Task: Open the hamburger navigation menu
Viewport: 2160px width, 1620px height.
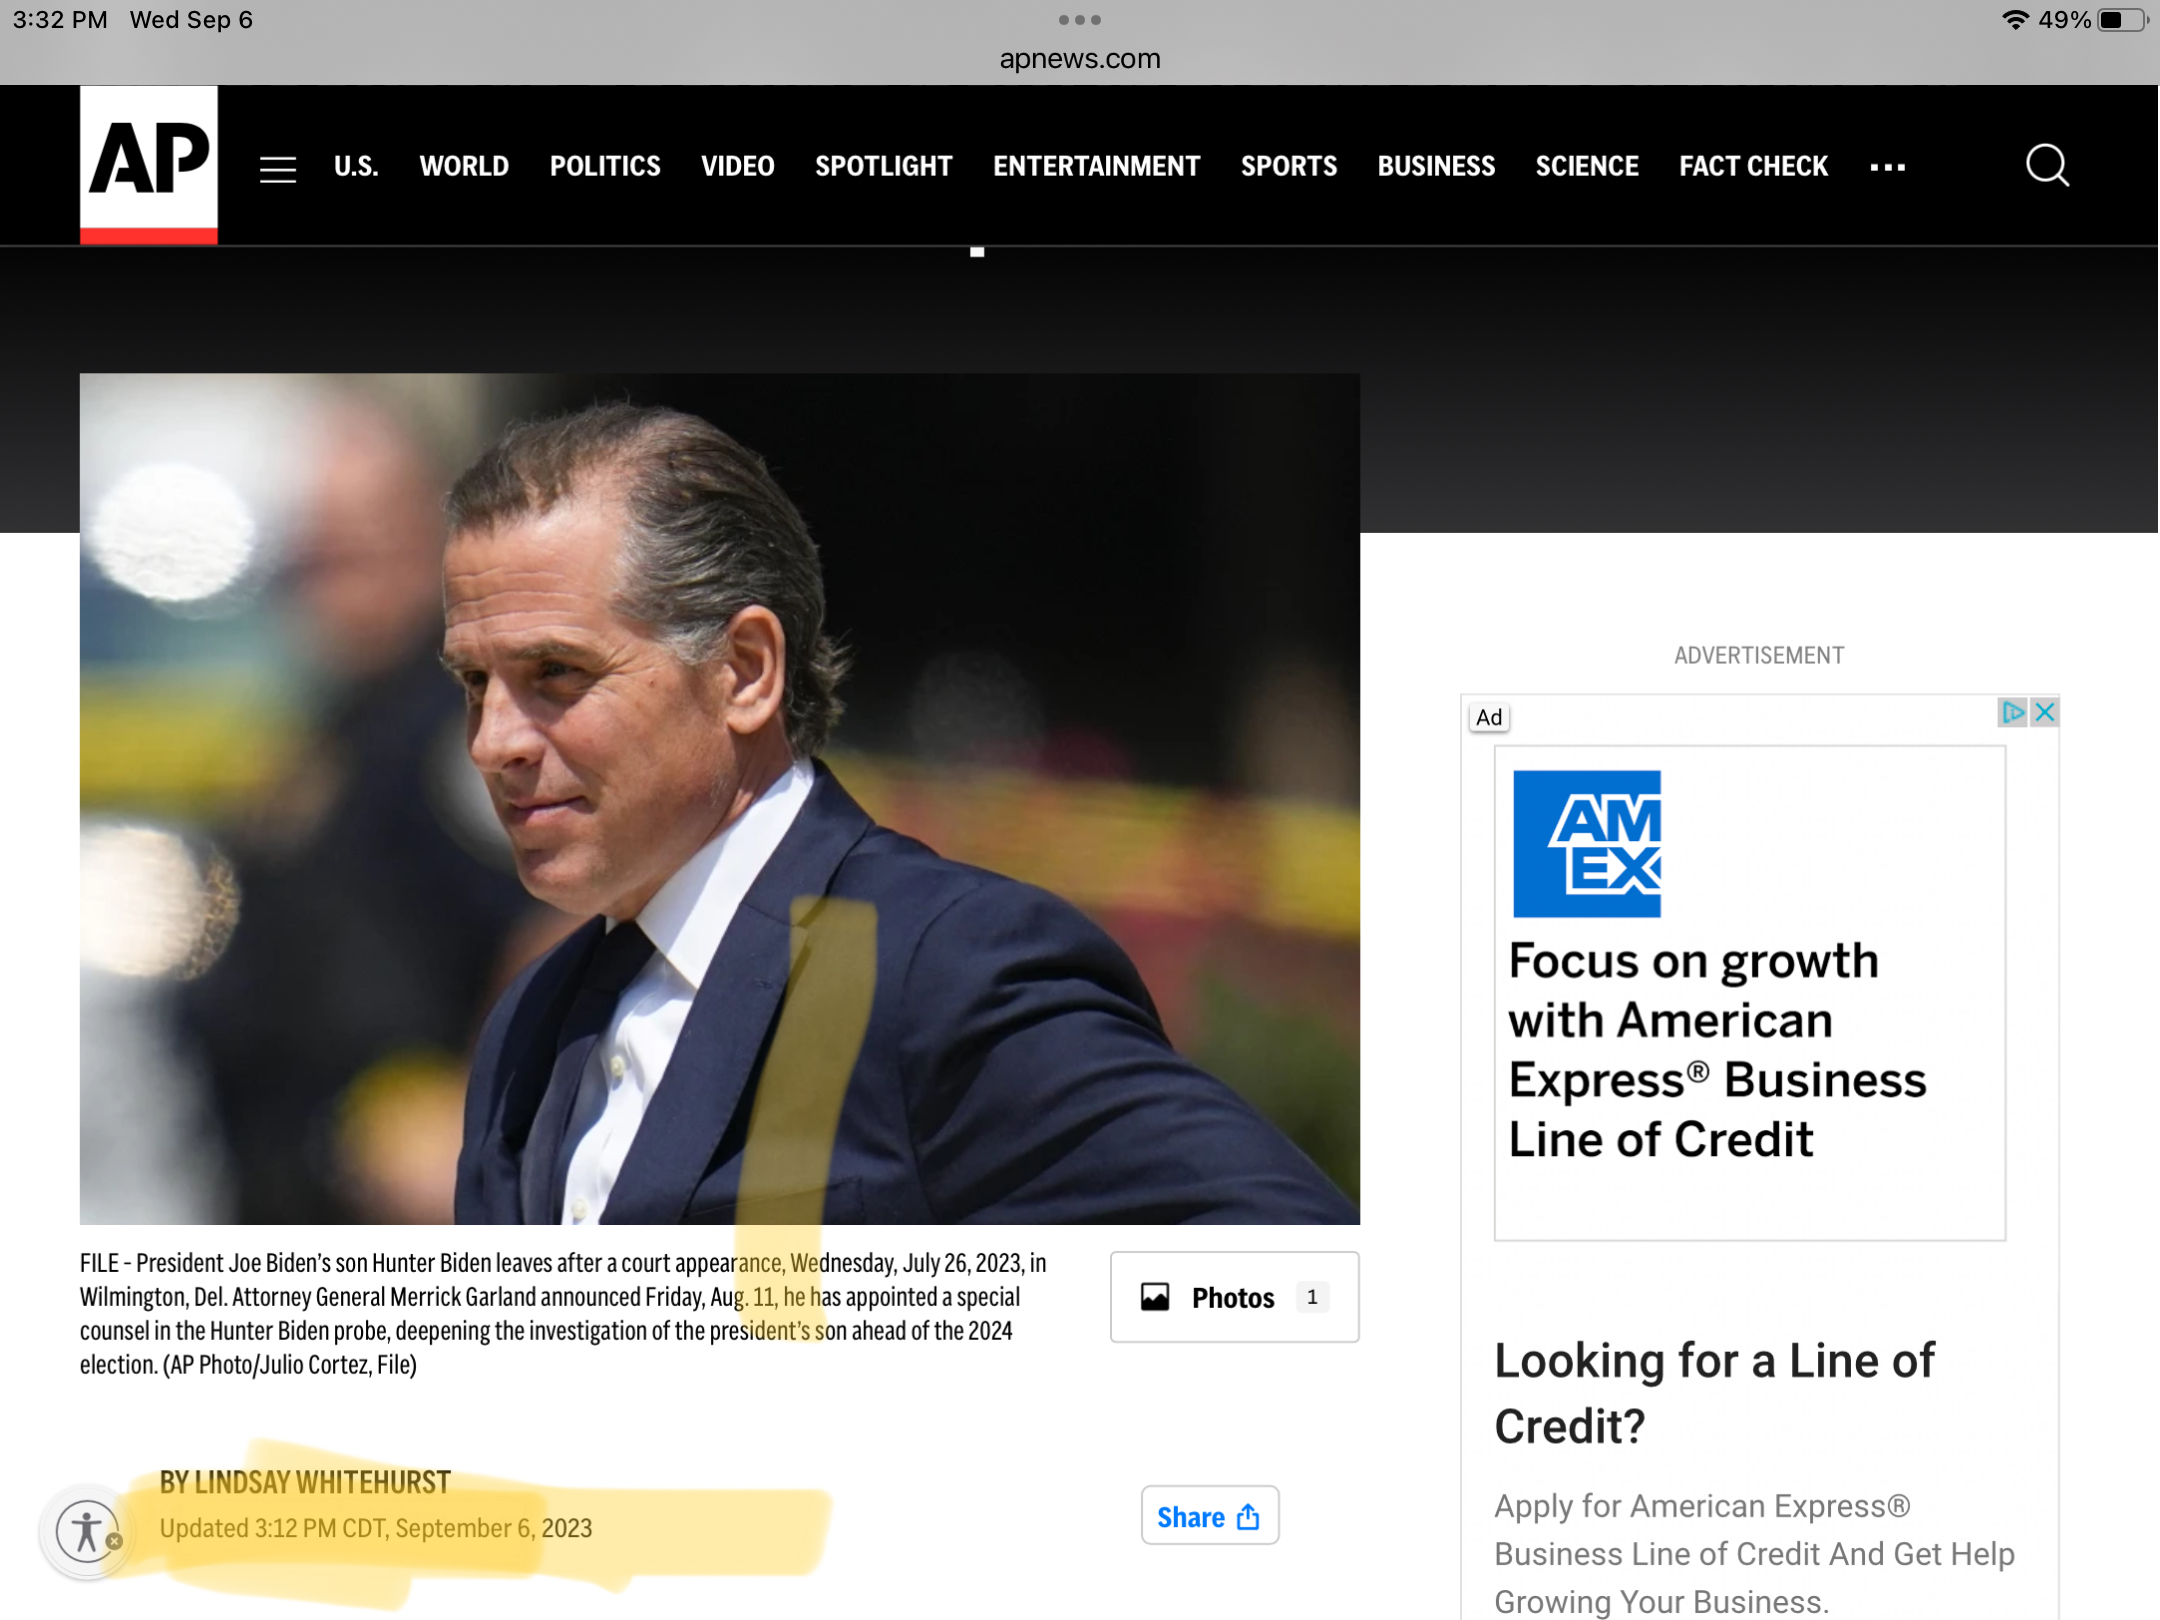Action: click(x=278, y=168)
